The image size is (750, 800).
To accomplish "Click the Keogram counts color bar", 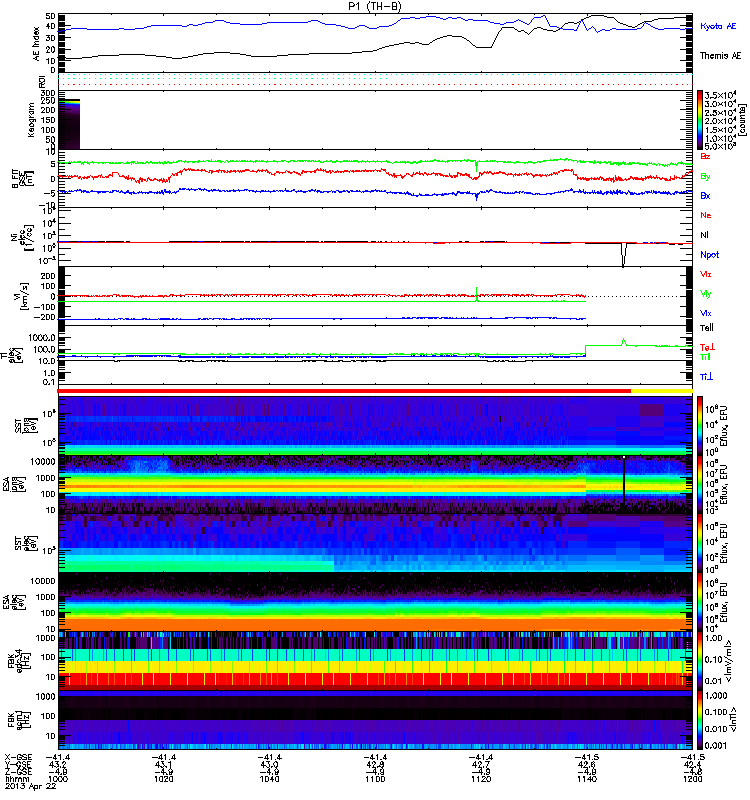I will pos(700,120).
